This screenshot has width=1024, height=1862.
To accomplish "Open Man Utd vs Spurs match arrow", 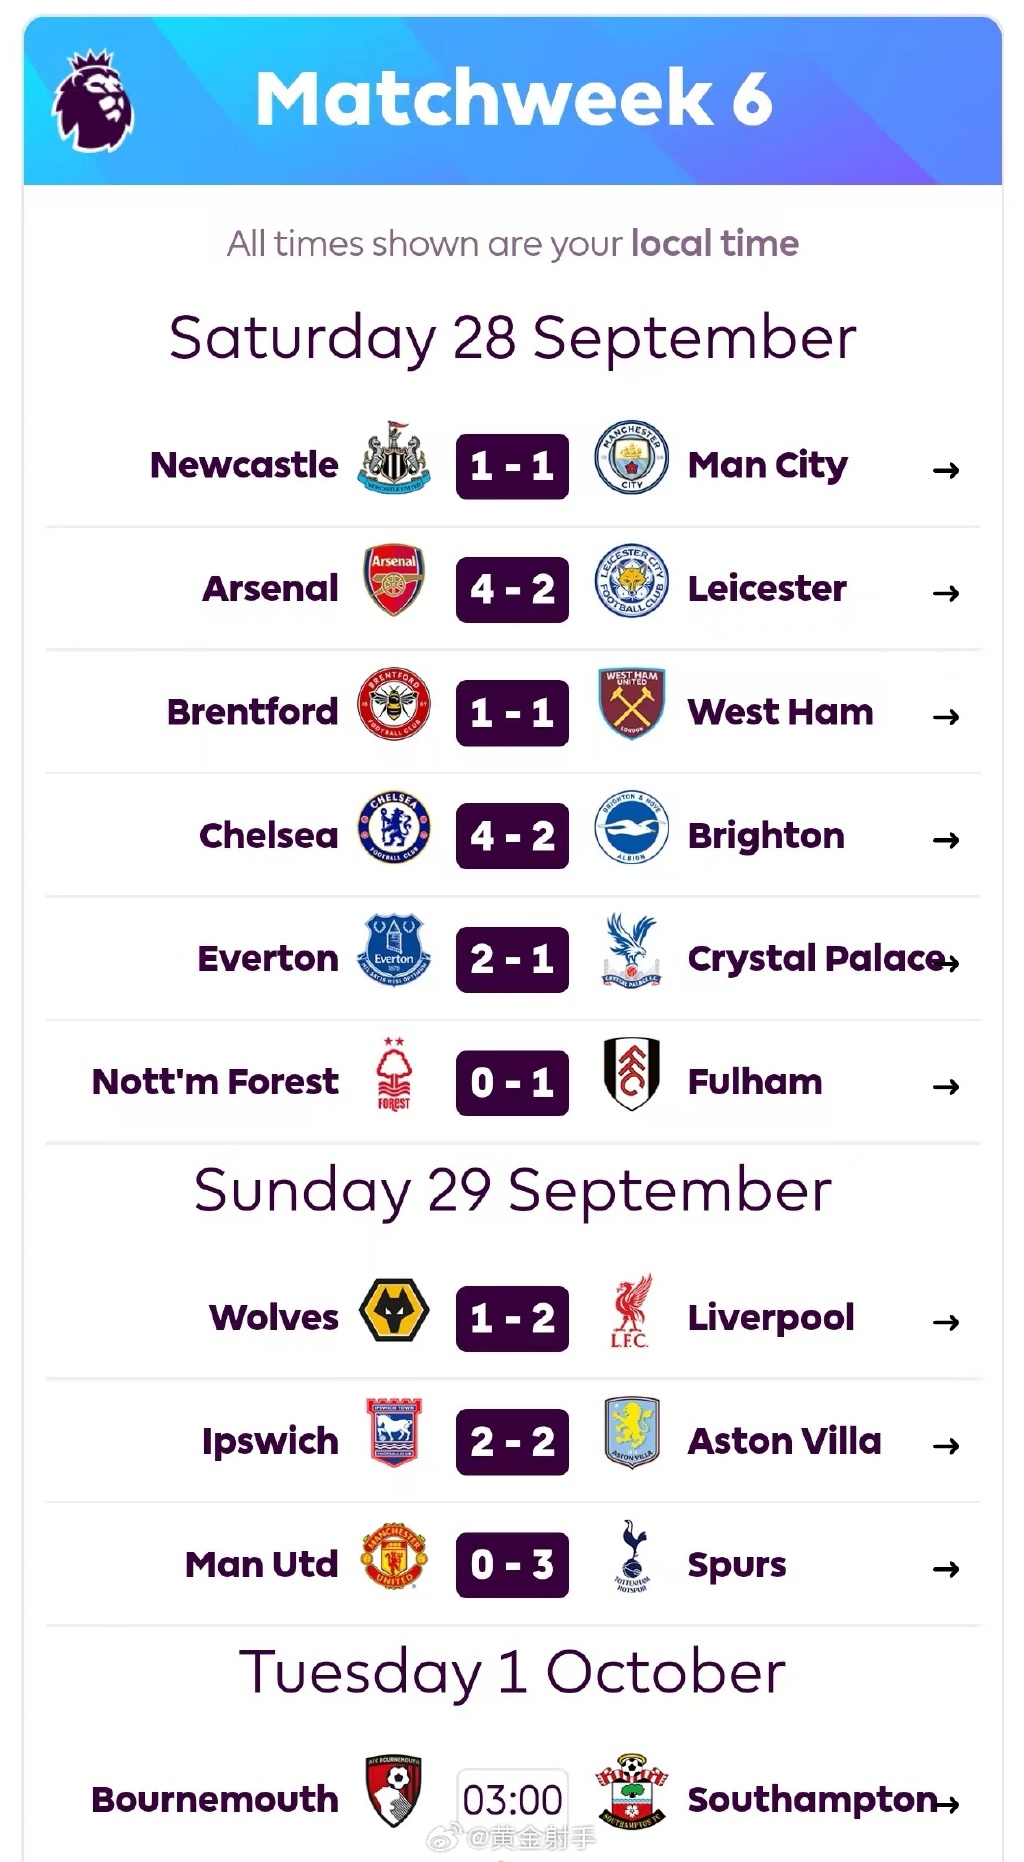I will pos(946,1569).
